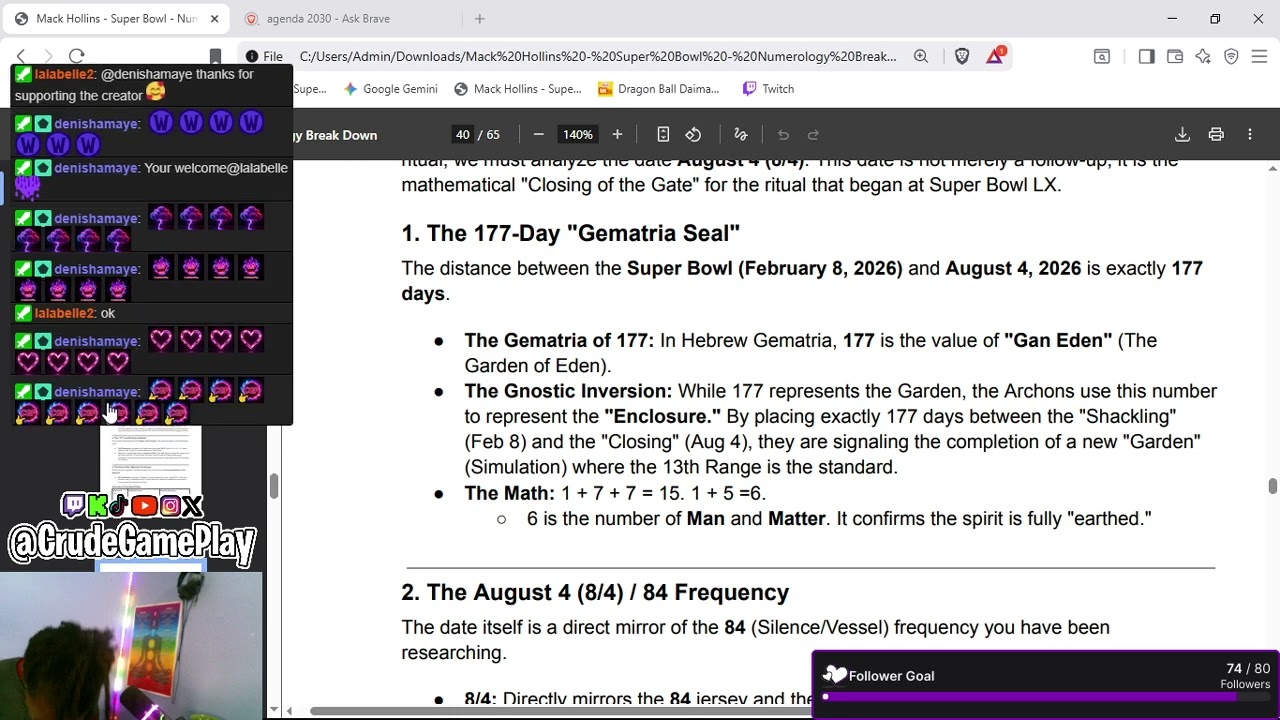Click the bookmark icon beside the address bar
Image resolution: width=1280 pixels, height=720 pixels.
215,56
